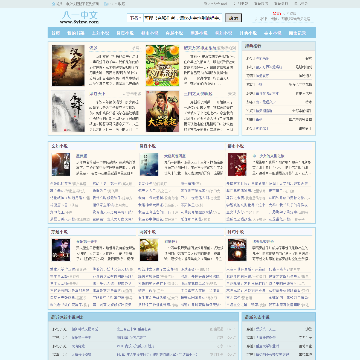The height and width of the screenshot is (360, 360).
Task: Open the glowing-orb cover in lower-right category
Action: click(x=237, y=250)
